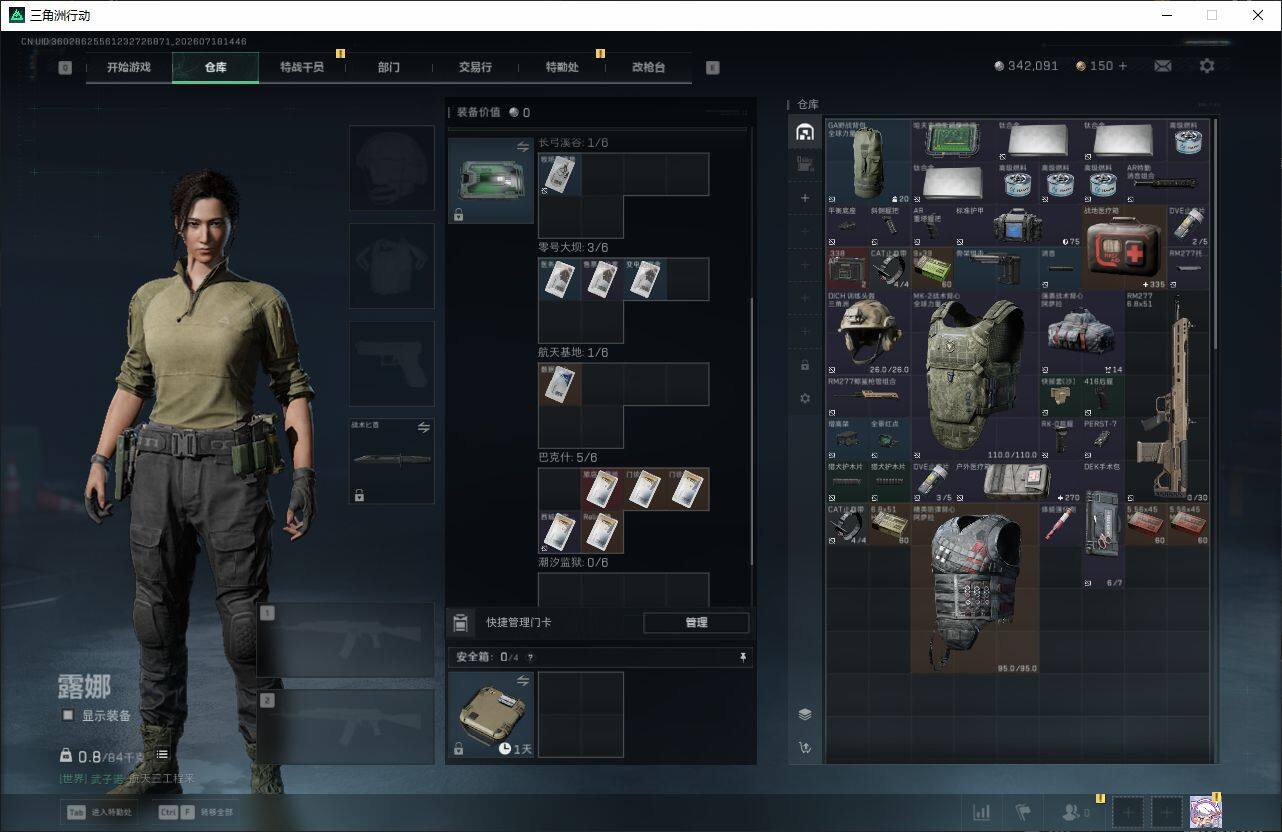
Task: Click the 342,091 currency balance
Action: pyautogui.click(x=1032, y=66)
